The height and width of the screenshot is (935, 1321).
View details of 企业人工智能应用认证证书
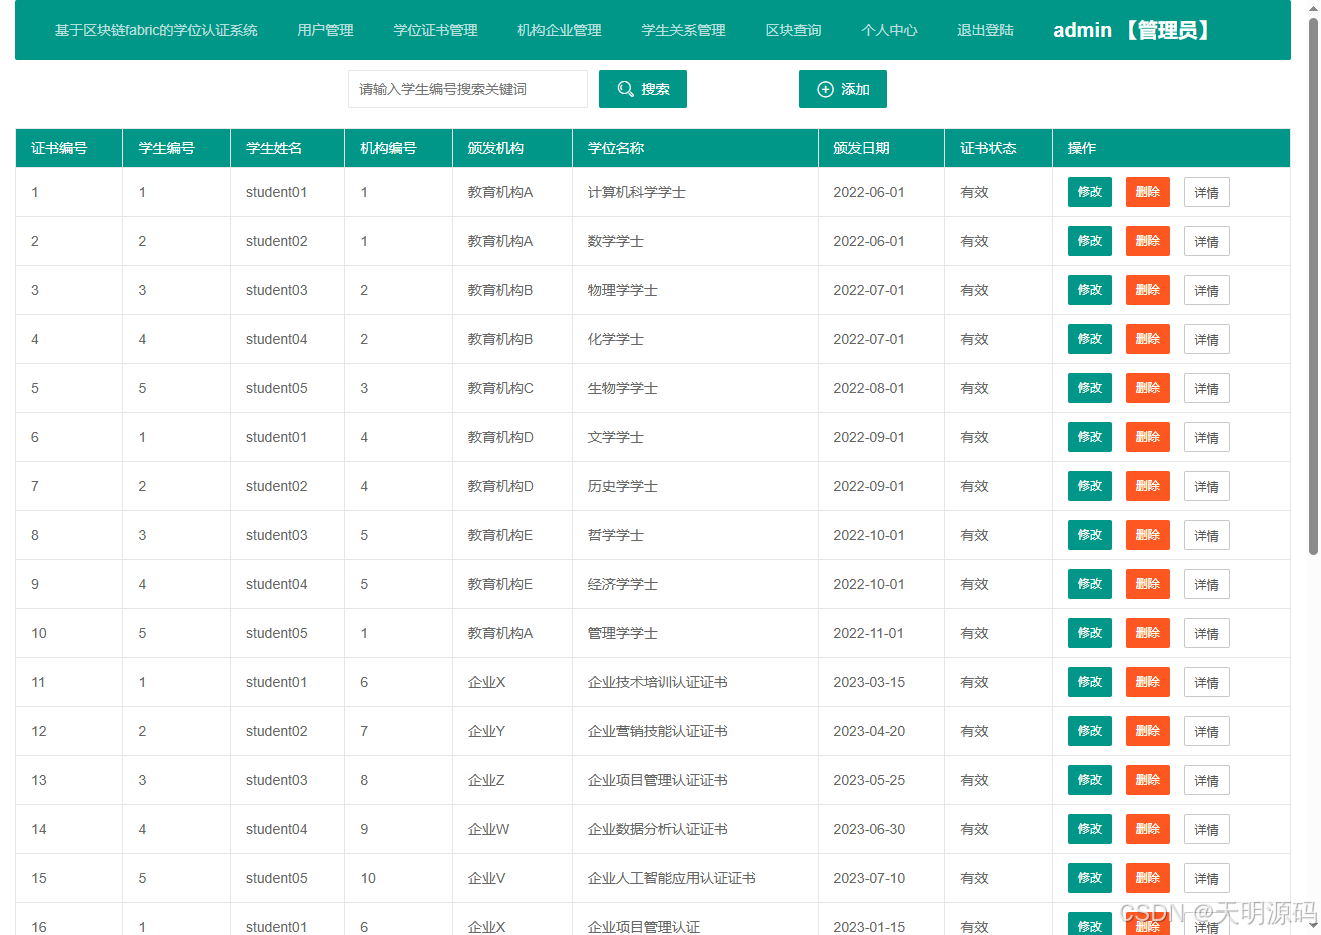[1207, 878]
